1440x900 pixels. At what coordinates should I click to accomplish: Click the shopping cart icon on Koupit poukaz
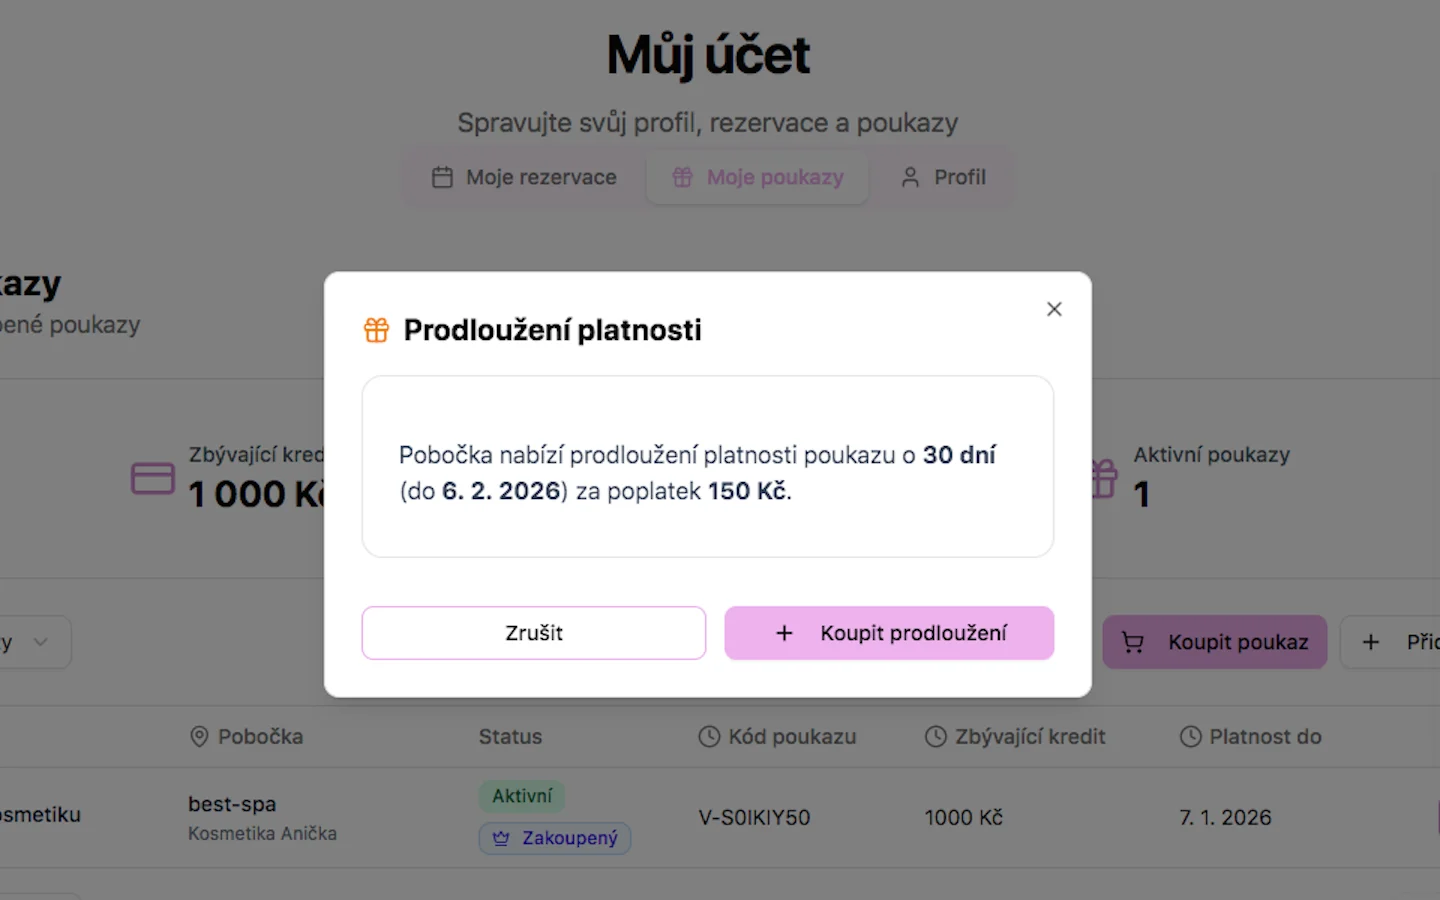coord(1132,642)
